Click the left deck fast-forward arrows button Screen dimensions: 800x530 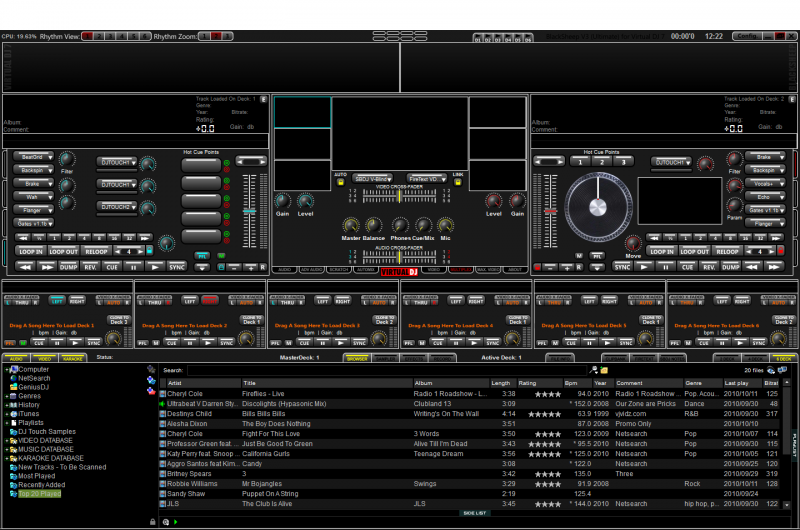coord(46,267)
